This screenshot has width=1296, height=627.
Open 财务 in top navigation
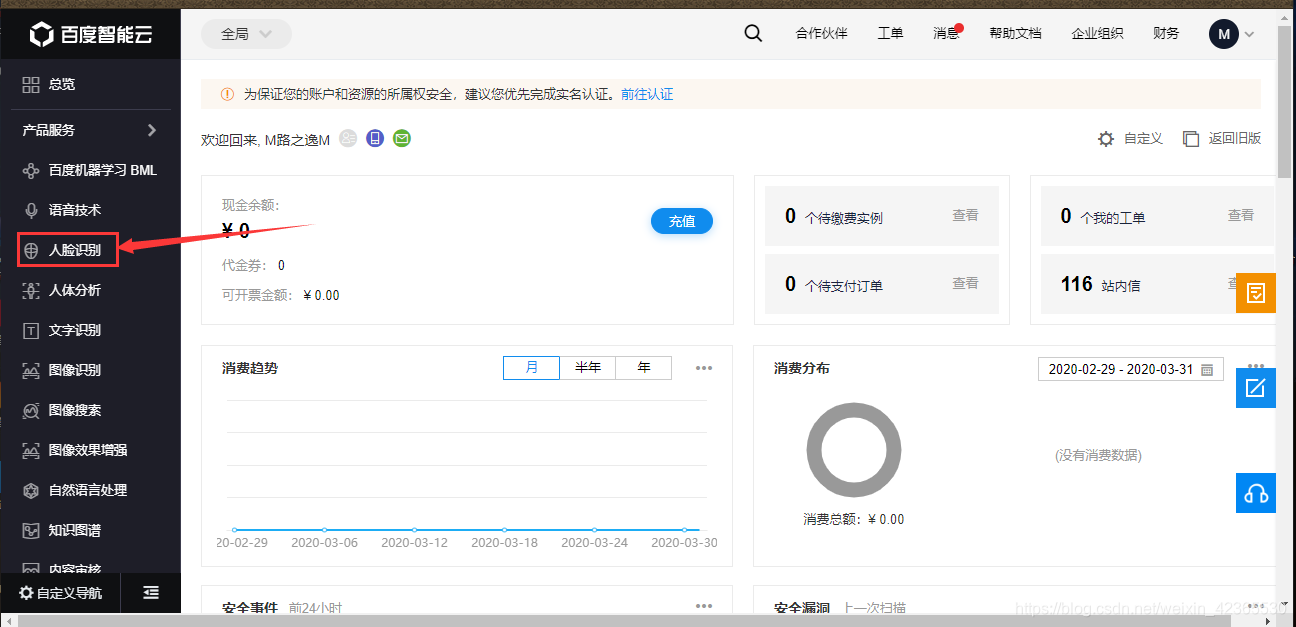coord(1166,33)
